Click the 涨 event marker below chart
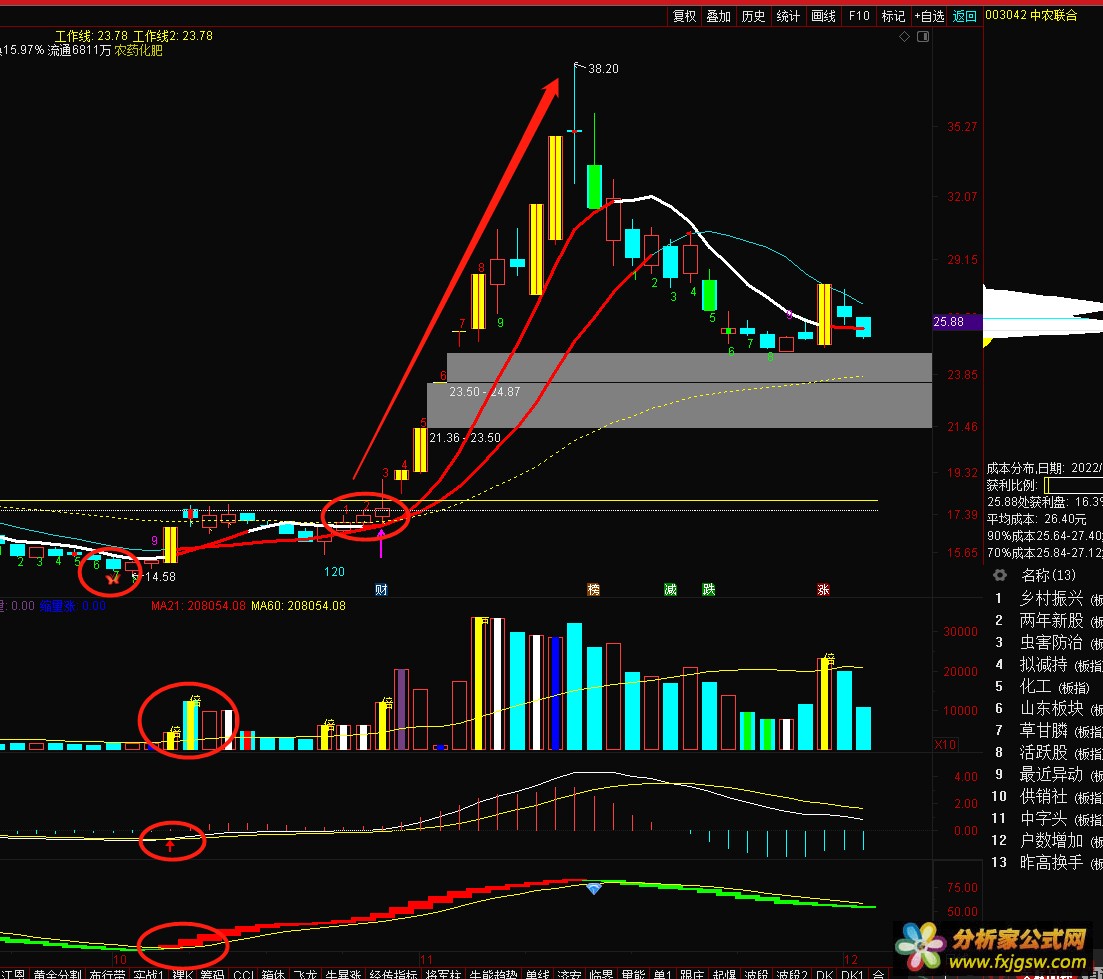This screenshot has height=979, width=1103. pyautogui.click(x=823, y=589)
